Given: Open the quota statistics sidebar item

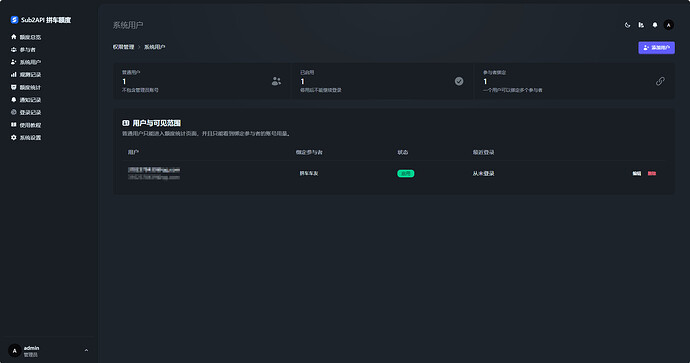Looking at the screenshot, I should (26, 87).
